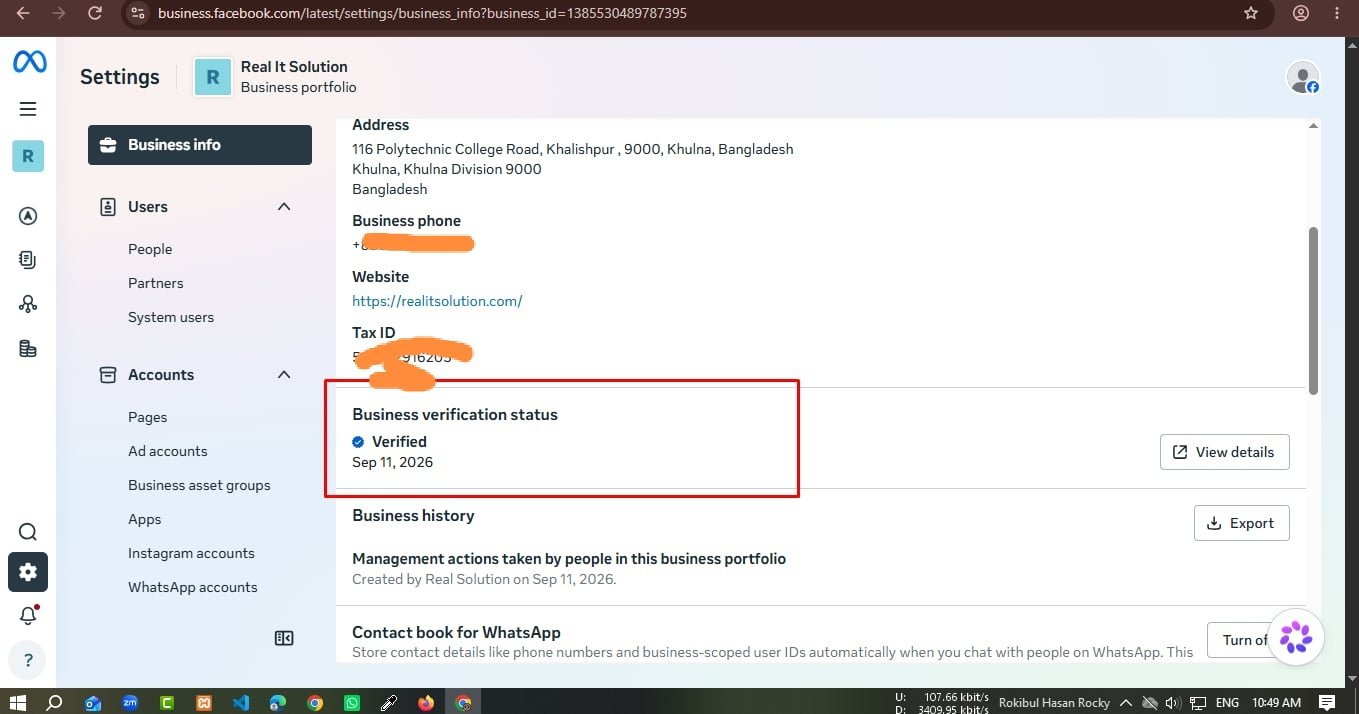Image resolution: width=1359 pixels, height=714 pixels.
Task: Click the up arrow of content scrollbar
Action: point(1313,126)
